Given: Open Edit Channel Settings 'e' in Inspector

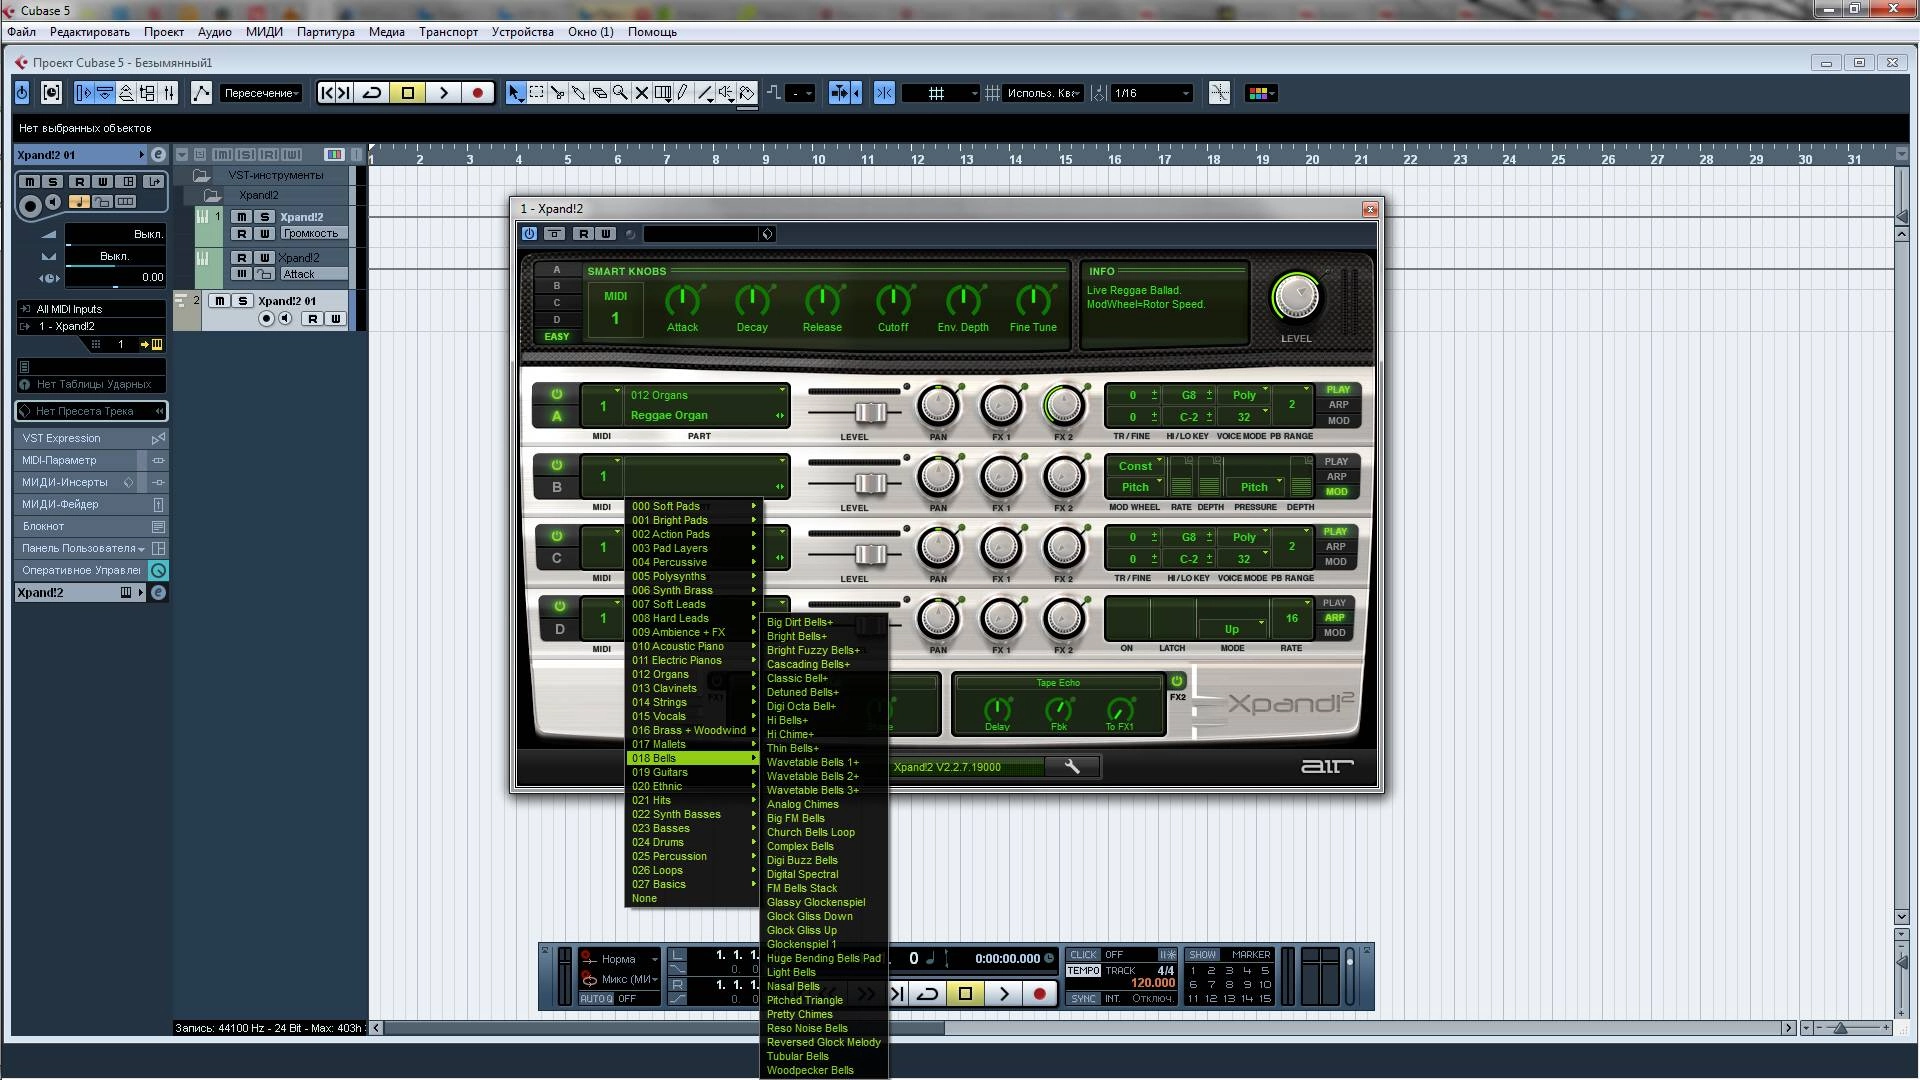Looking at the screenshot, I should coord(158,155).
